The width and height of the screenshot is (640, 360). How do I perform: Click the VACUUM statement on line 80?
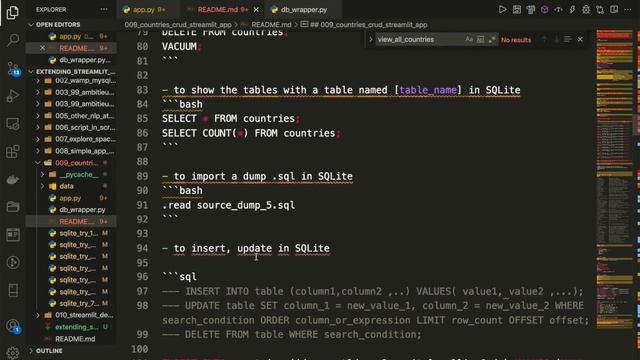[181, 47]
